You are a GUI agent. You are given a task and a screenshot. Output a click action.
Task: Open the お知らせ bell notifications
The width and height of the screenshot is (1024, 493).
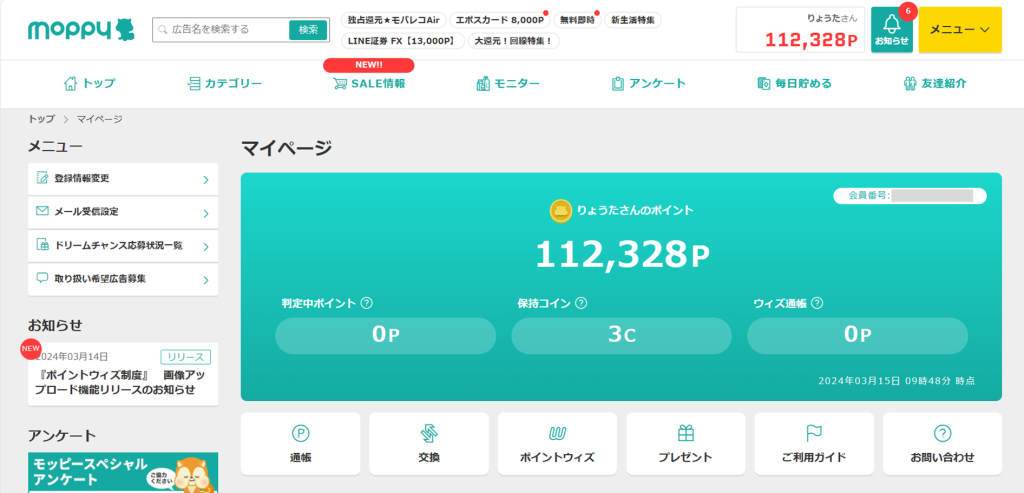(x=891, y=30)
